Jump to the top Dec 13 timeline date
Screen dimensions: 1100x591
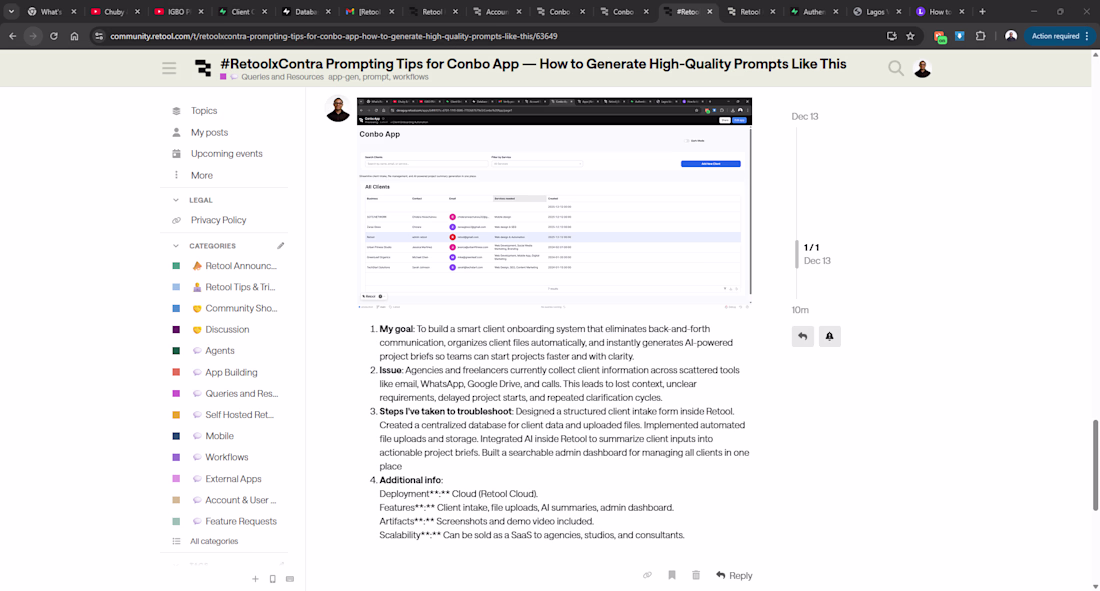[805, 117]
